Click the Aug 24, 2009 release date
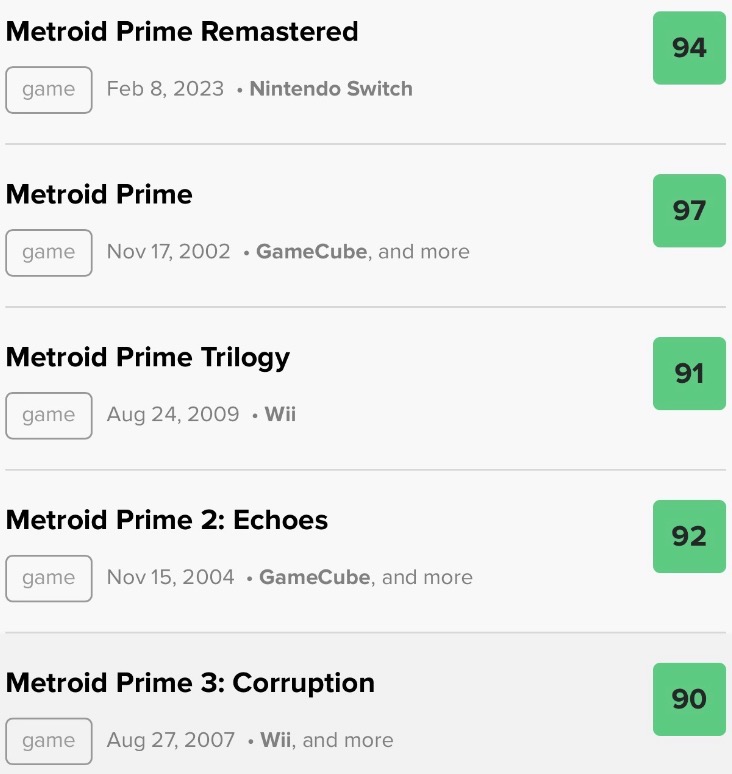The image size is (732, 774). coord(173,415)
